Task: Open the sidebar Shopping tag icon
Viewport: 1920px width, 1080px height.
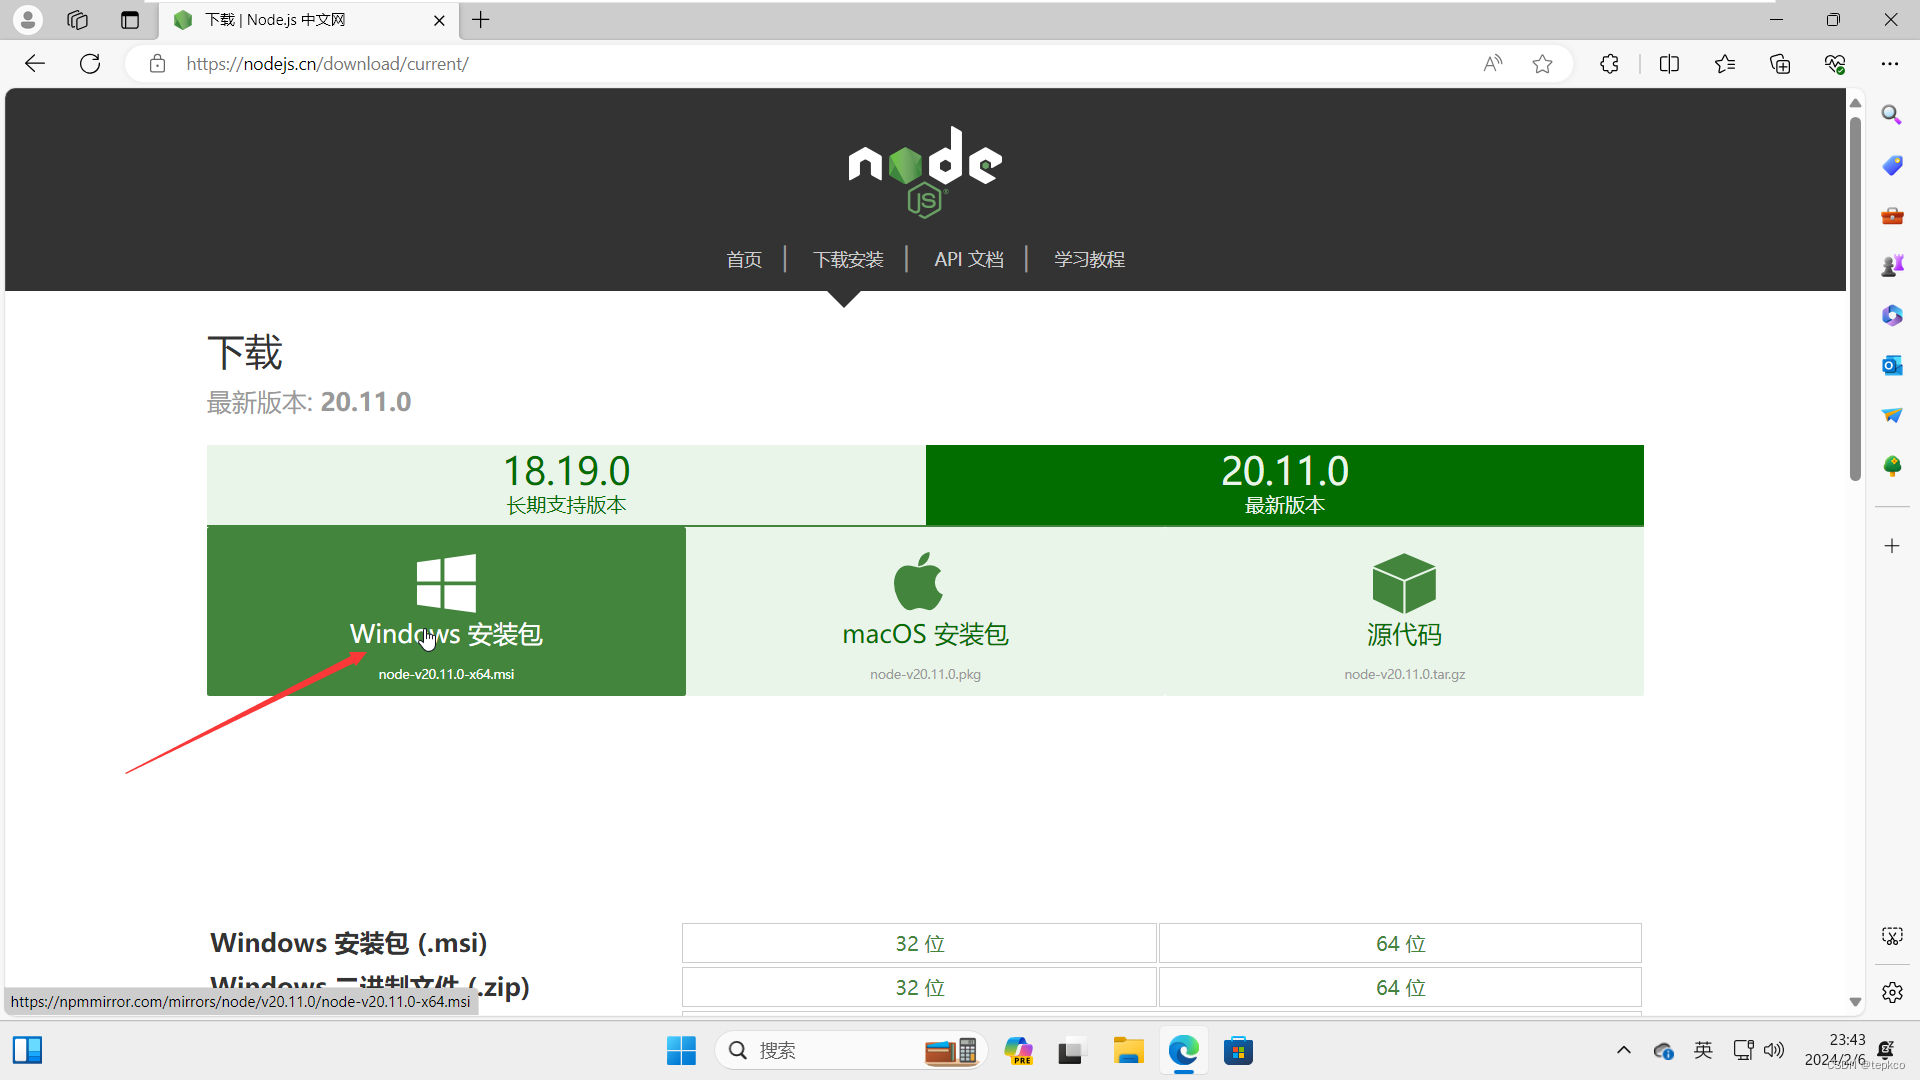Action: pos(1892,165)
